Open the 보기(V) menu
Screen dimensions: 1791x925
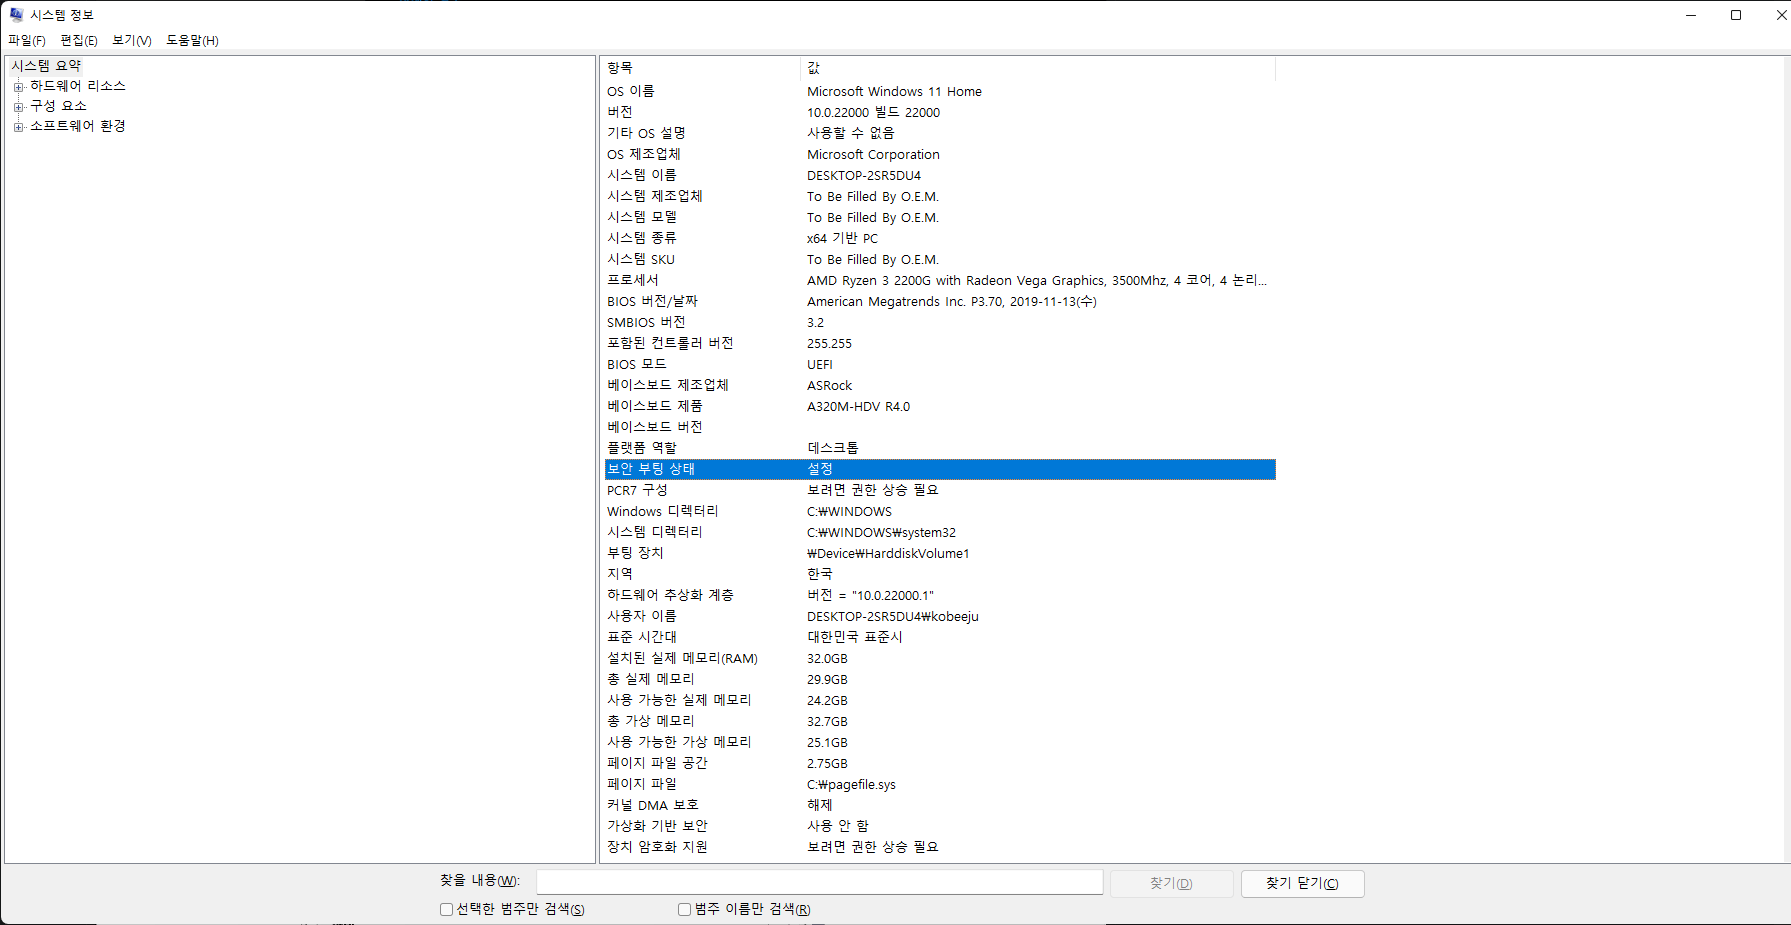[x=132, y=40]
